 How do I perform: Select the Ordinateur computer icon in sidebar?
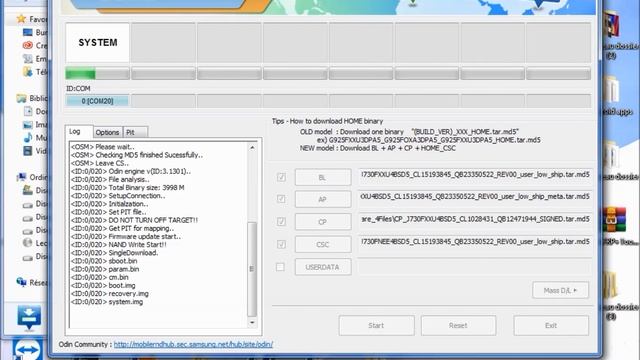[x=21, y=177]
